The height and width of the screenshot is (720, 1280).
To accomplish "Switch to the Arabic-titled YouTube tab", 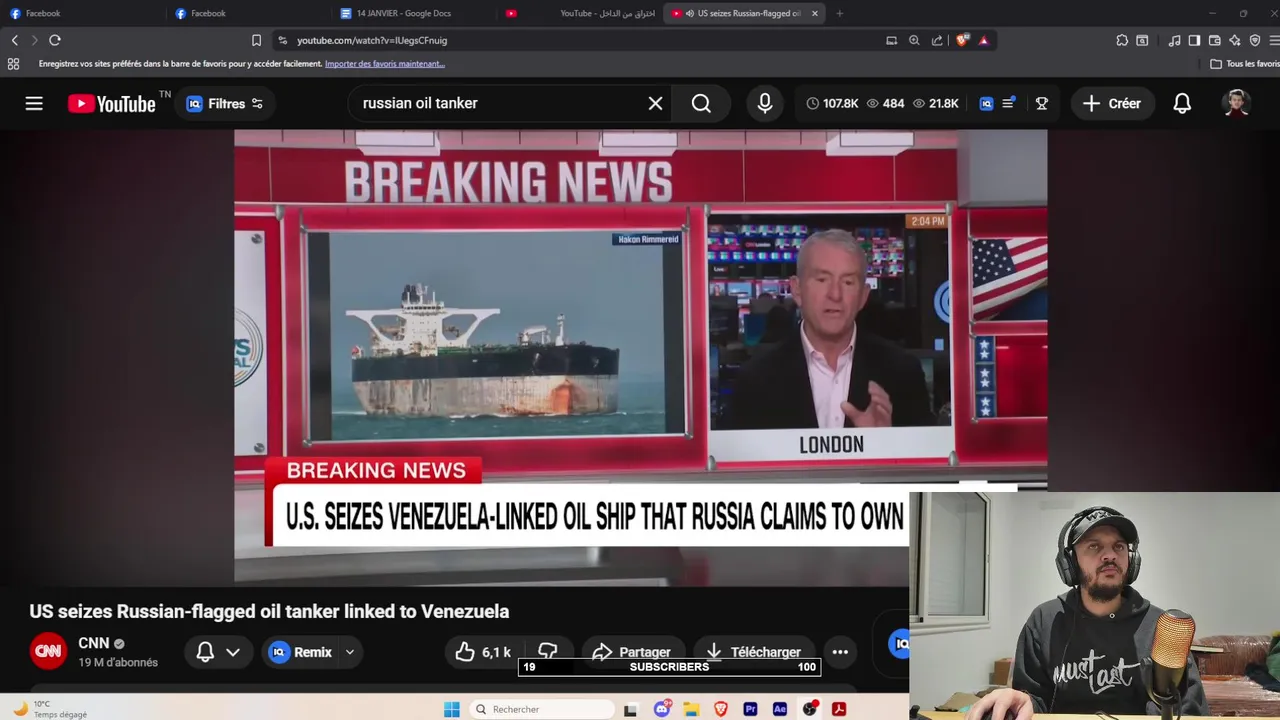I will tap(580, 13).
